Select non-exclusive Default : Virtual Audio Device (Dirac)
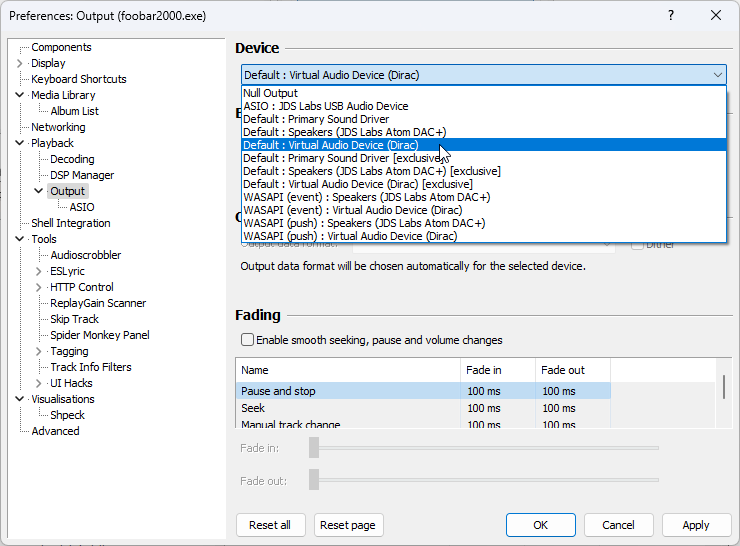The image size is (740, 546). [484, 145]
